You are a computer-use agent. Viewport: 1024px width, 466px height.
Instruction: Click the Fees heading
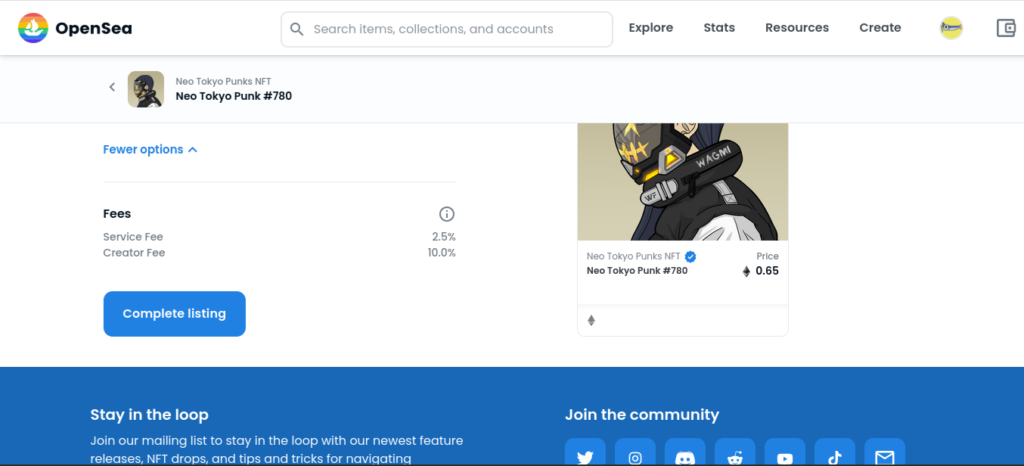point(117,213)
